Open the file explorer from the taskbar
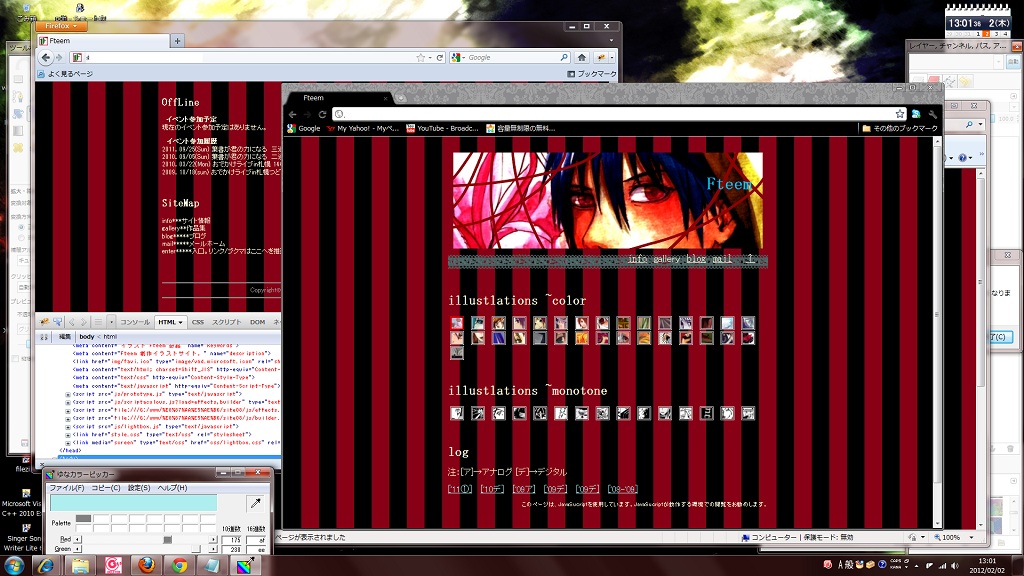 tap(80, 566)
